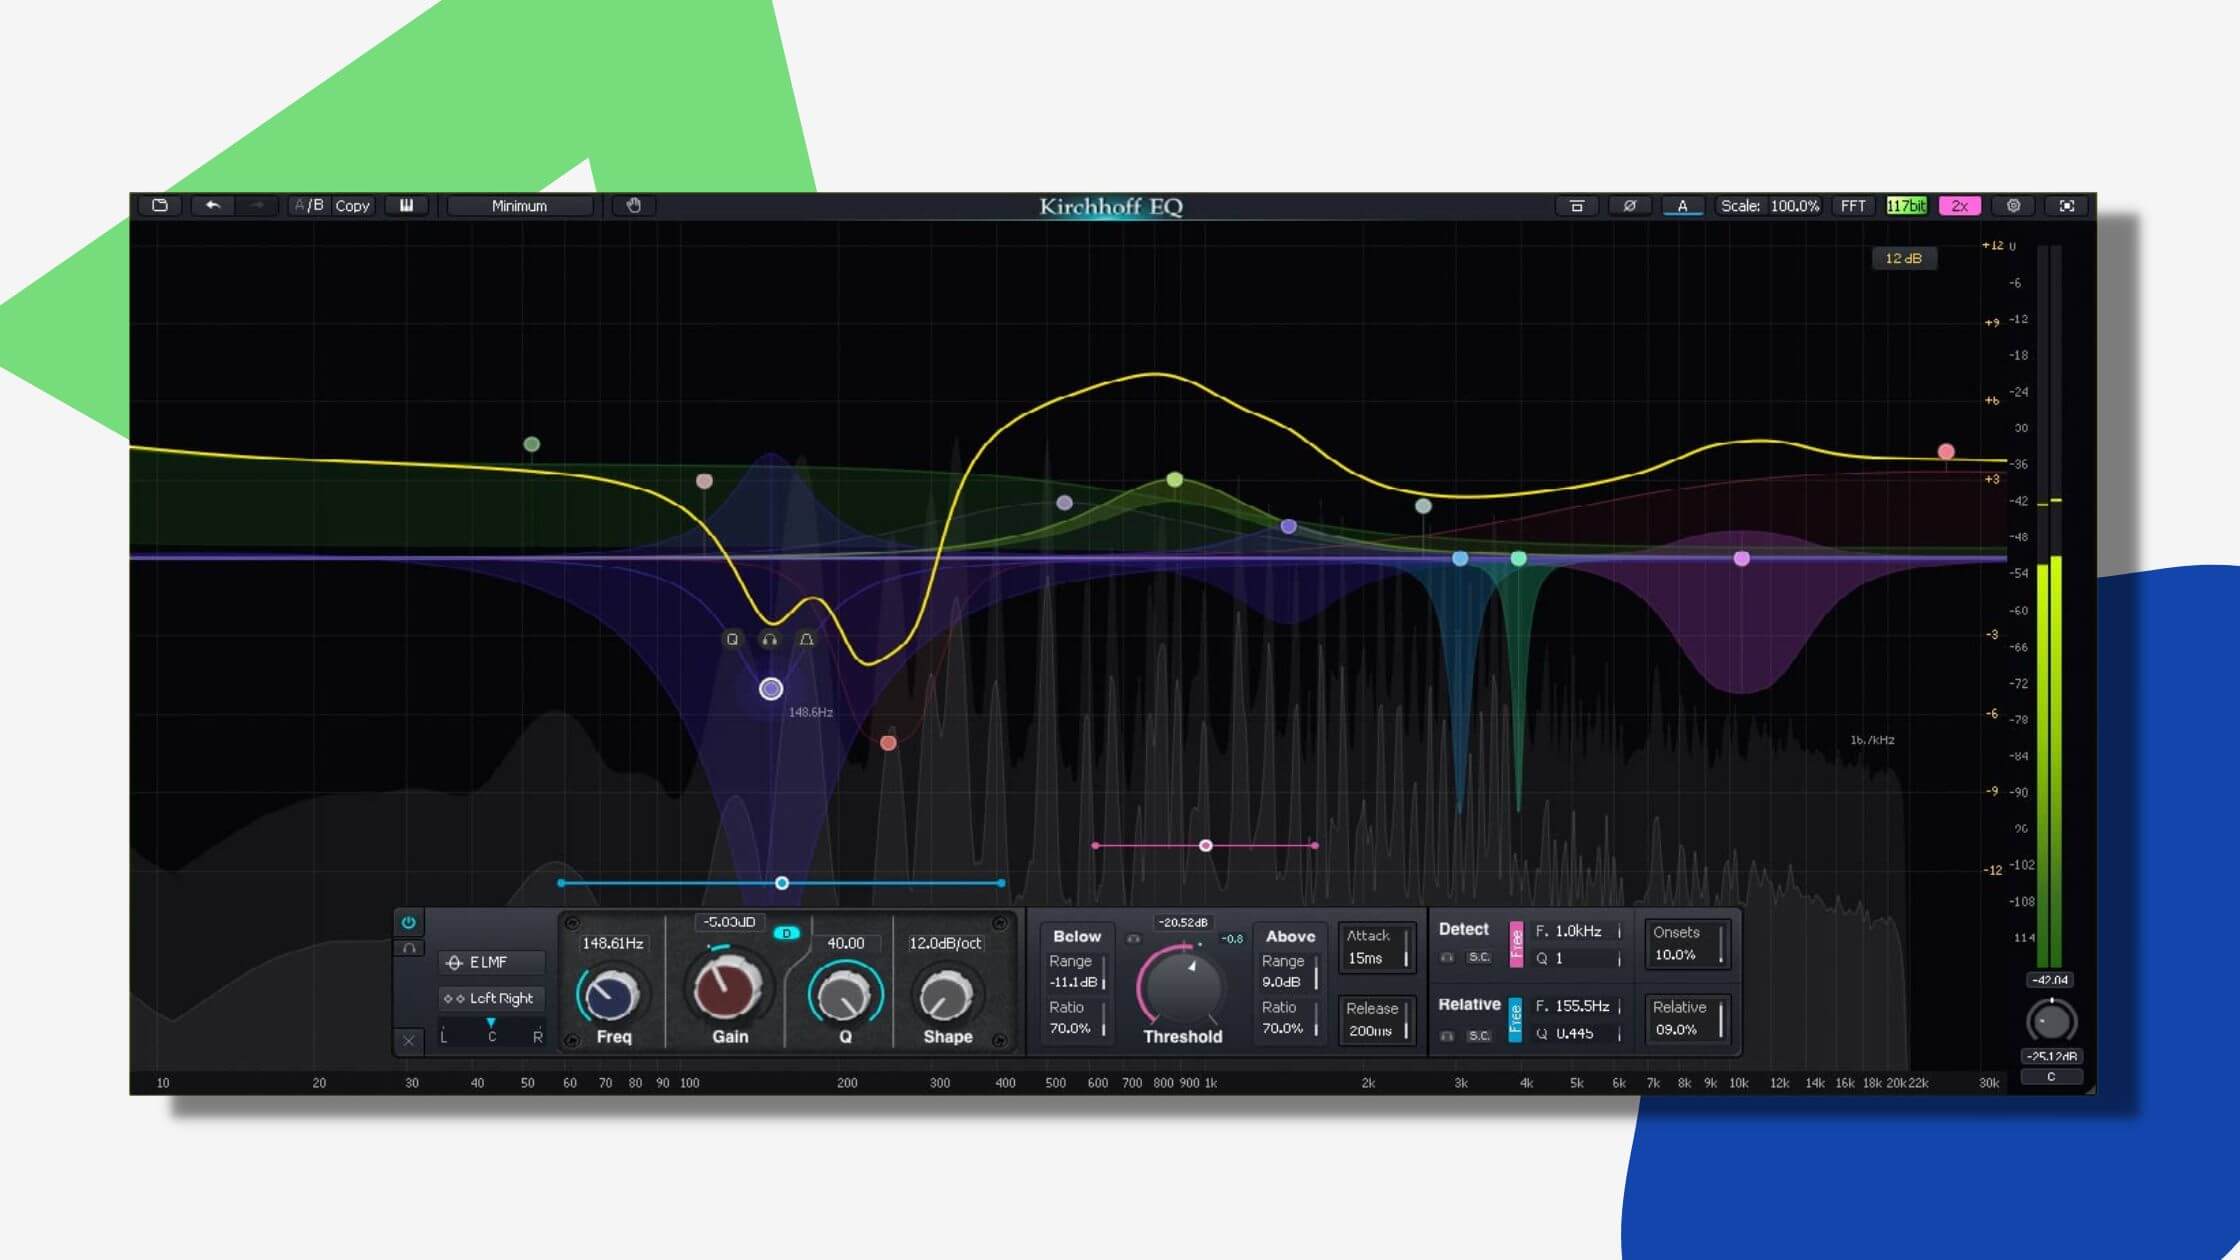Click the bell shape icon above band
The width and height of the screenshot is (2240, 1260).
806,639
